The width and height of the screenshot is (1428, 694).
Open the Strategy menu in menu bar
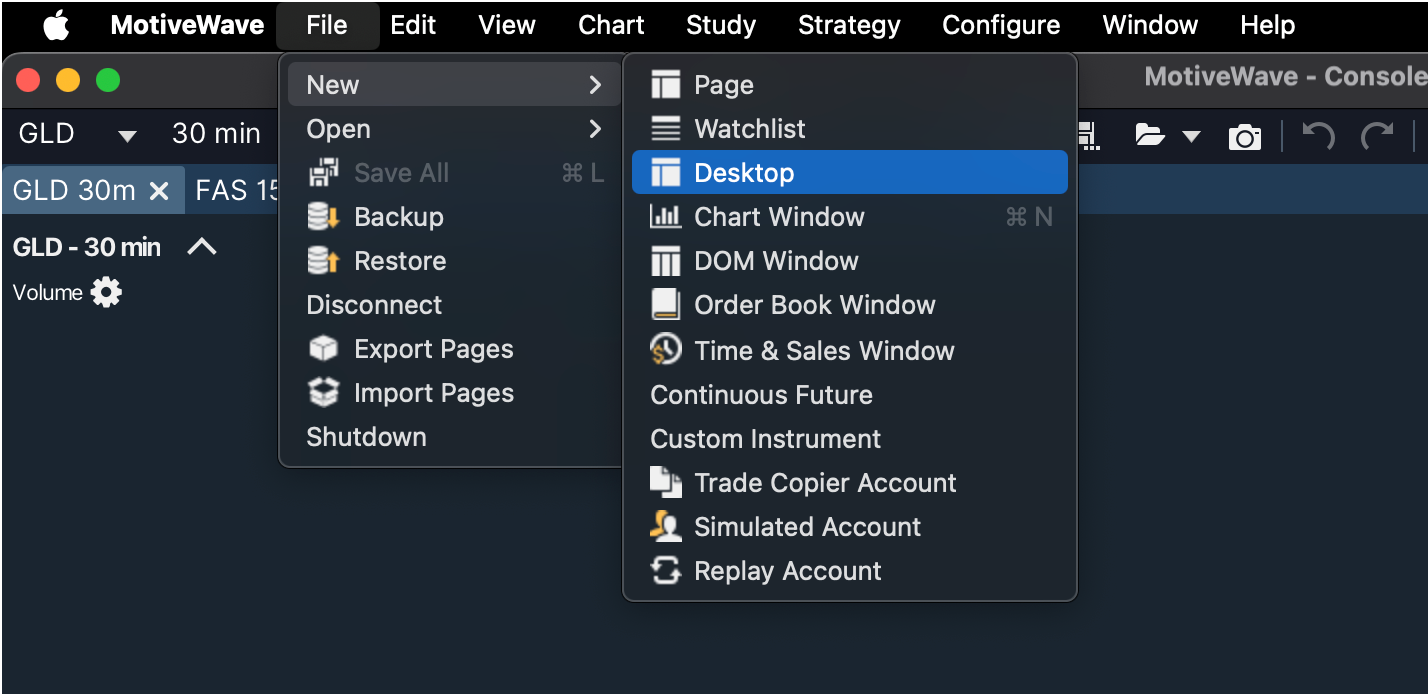point(849,25)
